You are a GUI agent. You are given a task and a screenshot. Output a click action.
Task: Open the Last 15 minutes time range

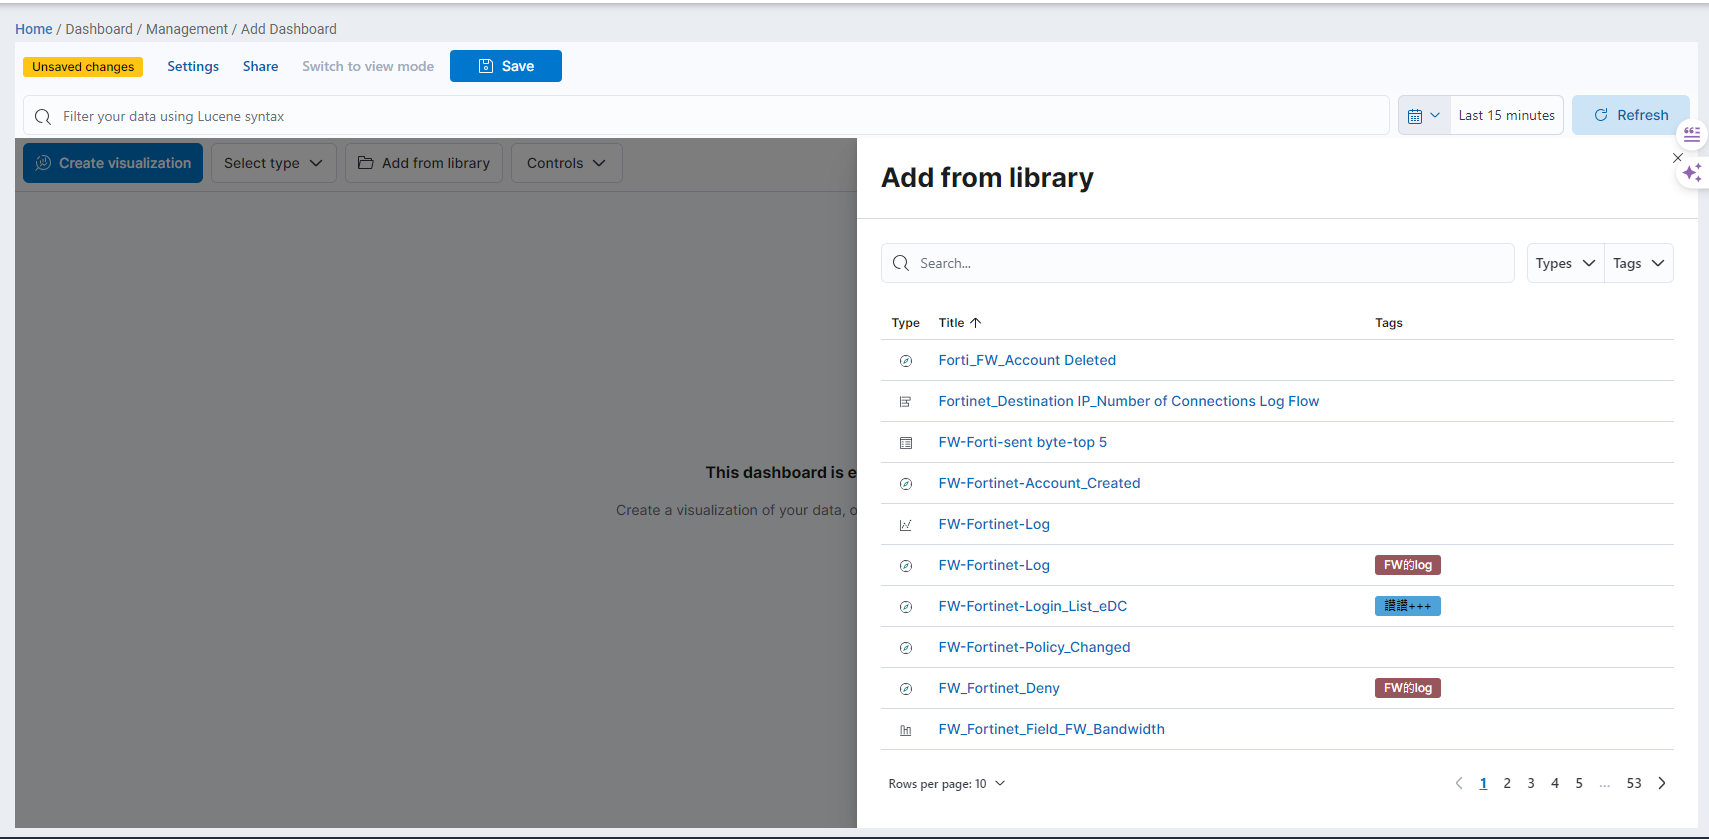pyautogui.click(x=1507, y=115)
